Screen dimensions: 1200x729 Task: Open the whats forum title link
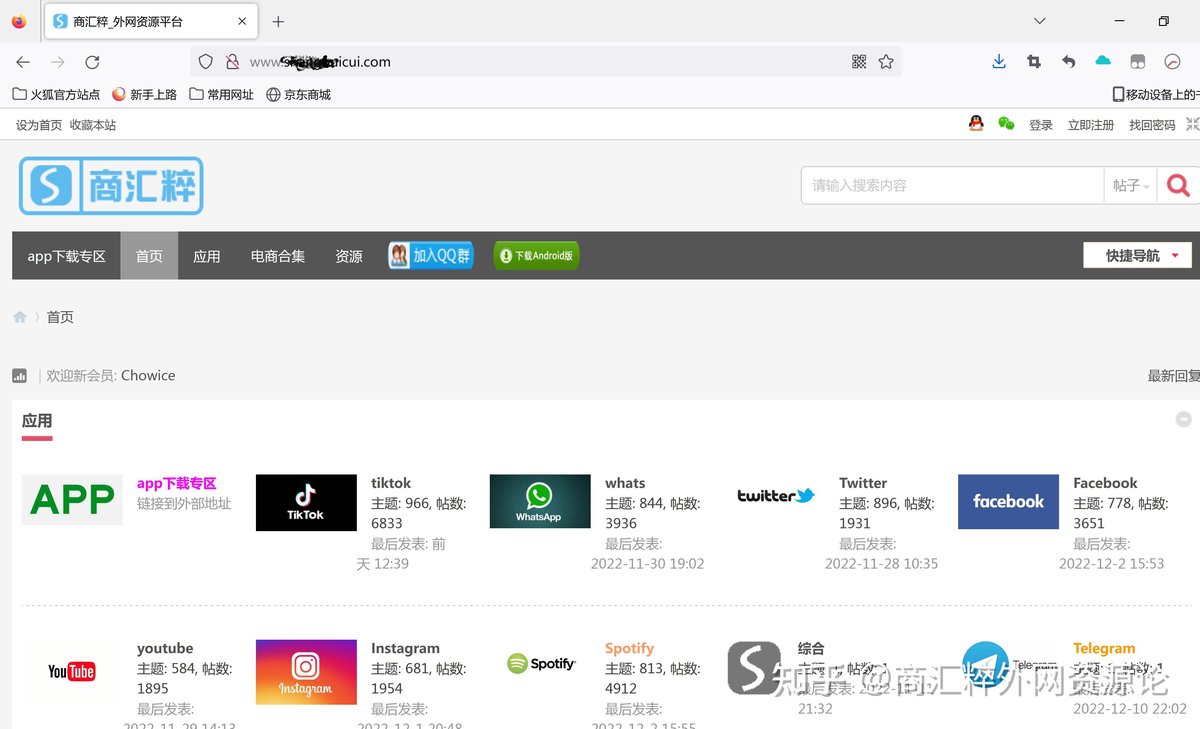tap(625, 483)
